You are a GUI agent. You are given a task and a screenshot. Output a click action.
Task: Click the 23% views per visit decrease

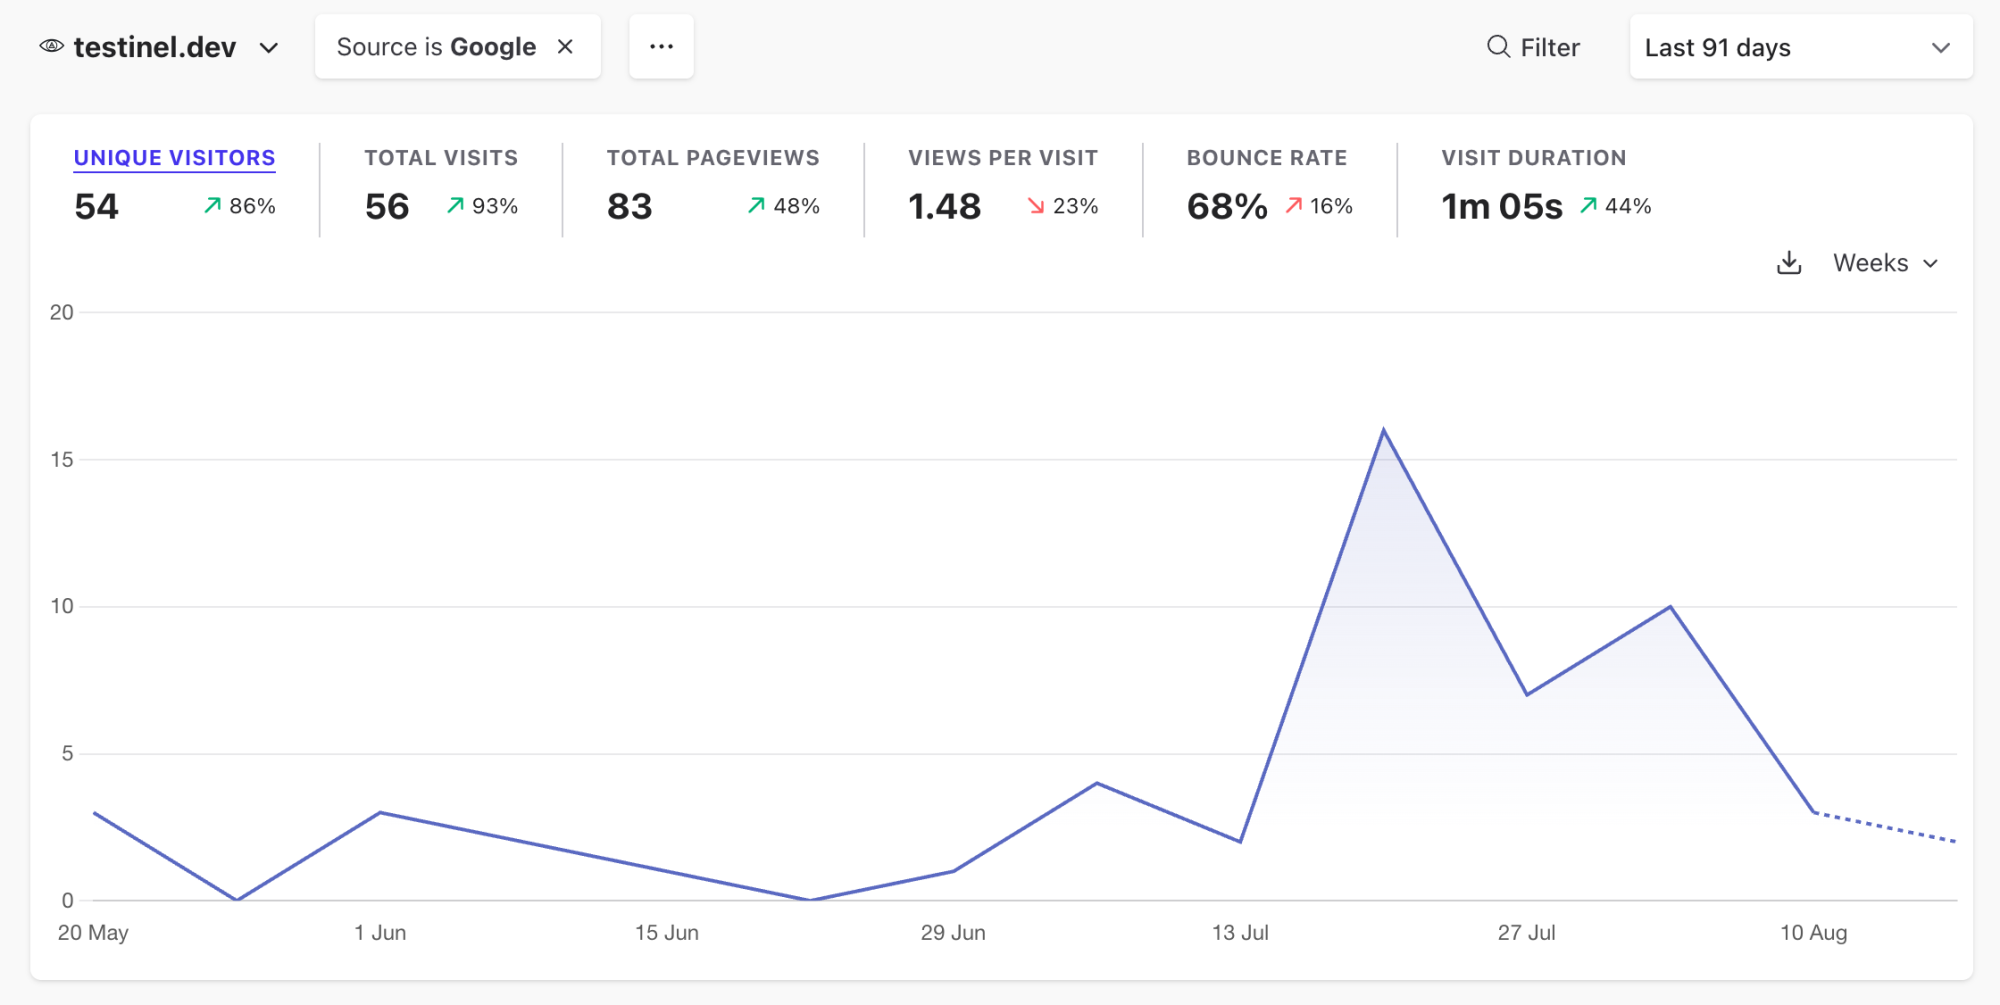coord(1063,206)
